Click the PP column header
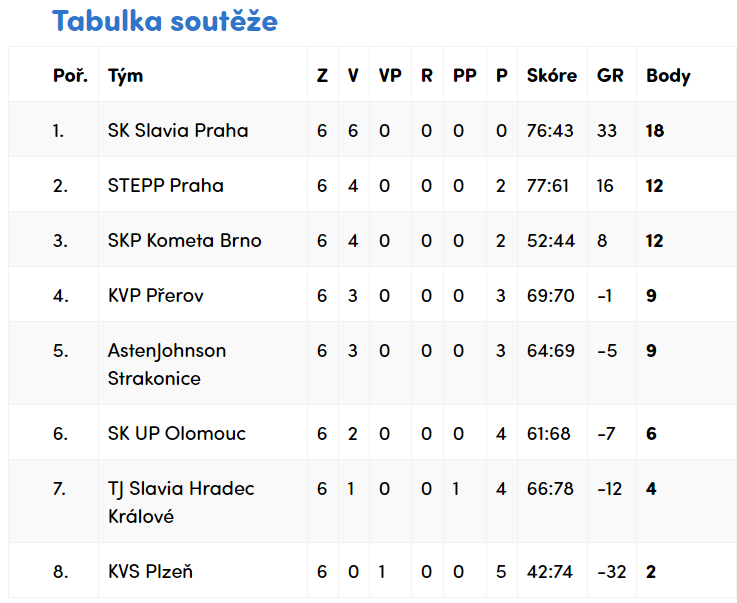 464,75
